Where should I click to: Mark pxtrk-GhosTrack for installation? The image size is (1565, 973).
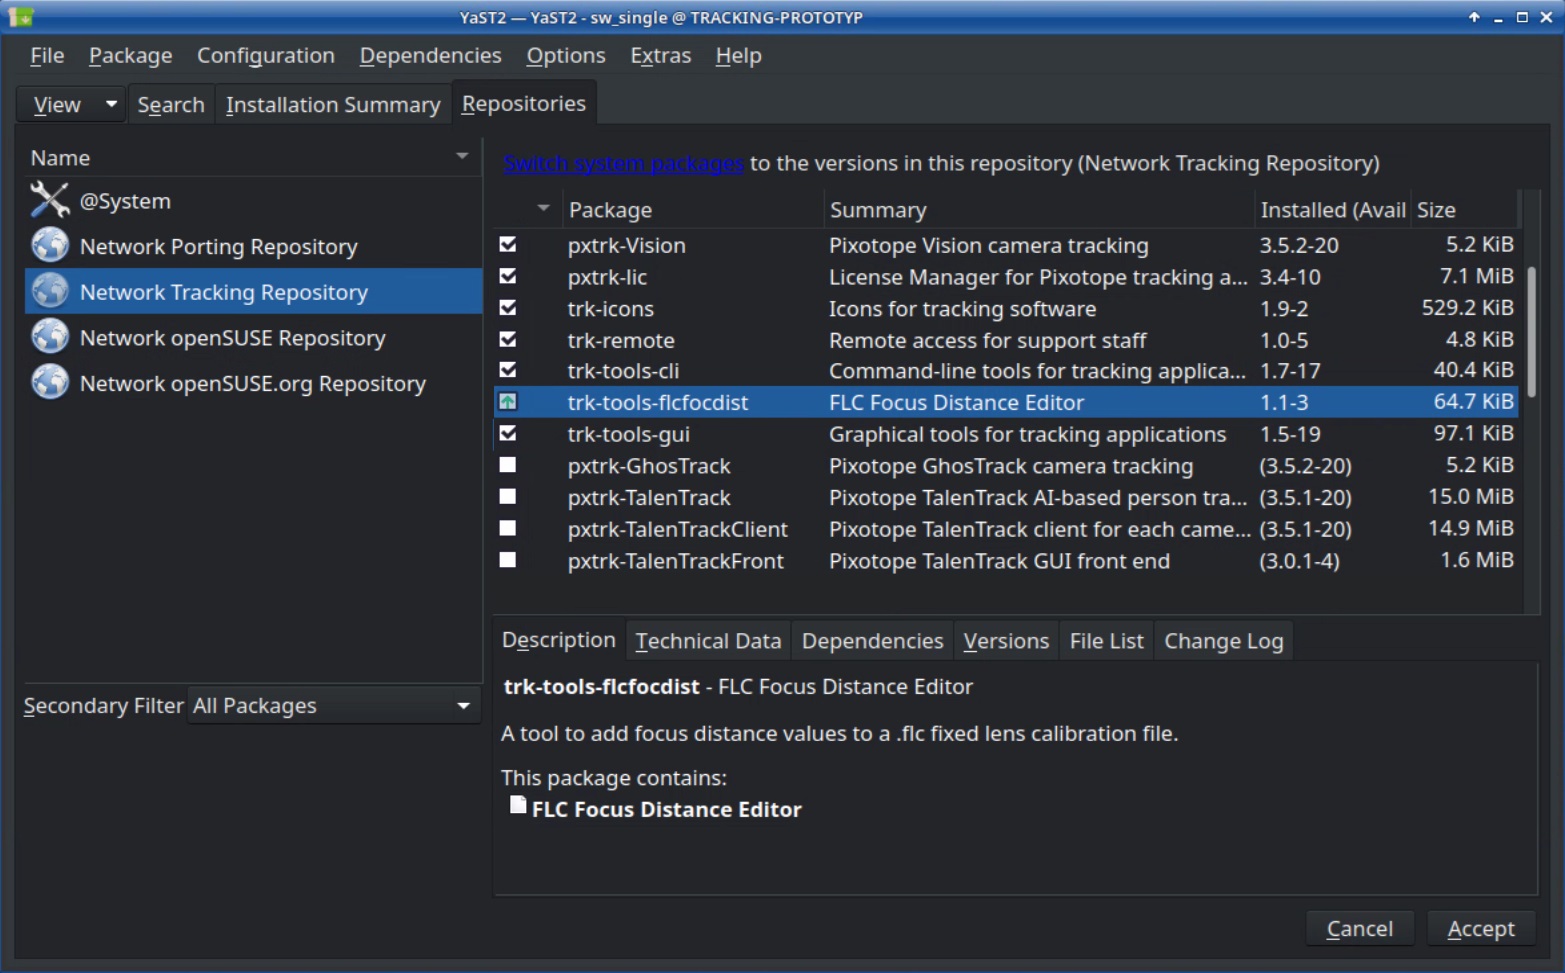point(508,465)
